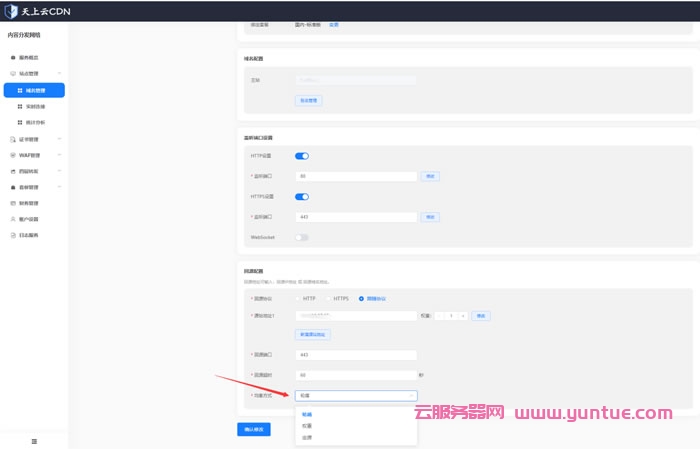
Task: Open 账户设置 from the sidebar
Action: click(x=29, y=219)
